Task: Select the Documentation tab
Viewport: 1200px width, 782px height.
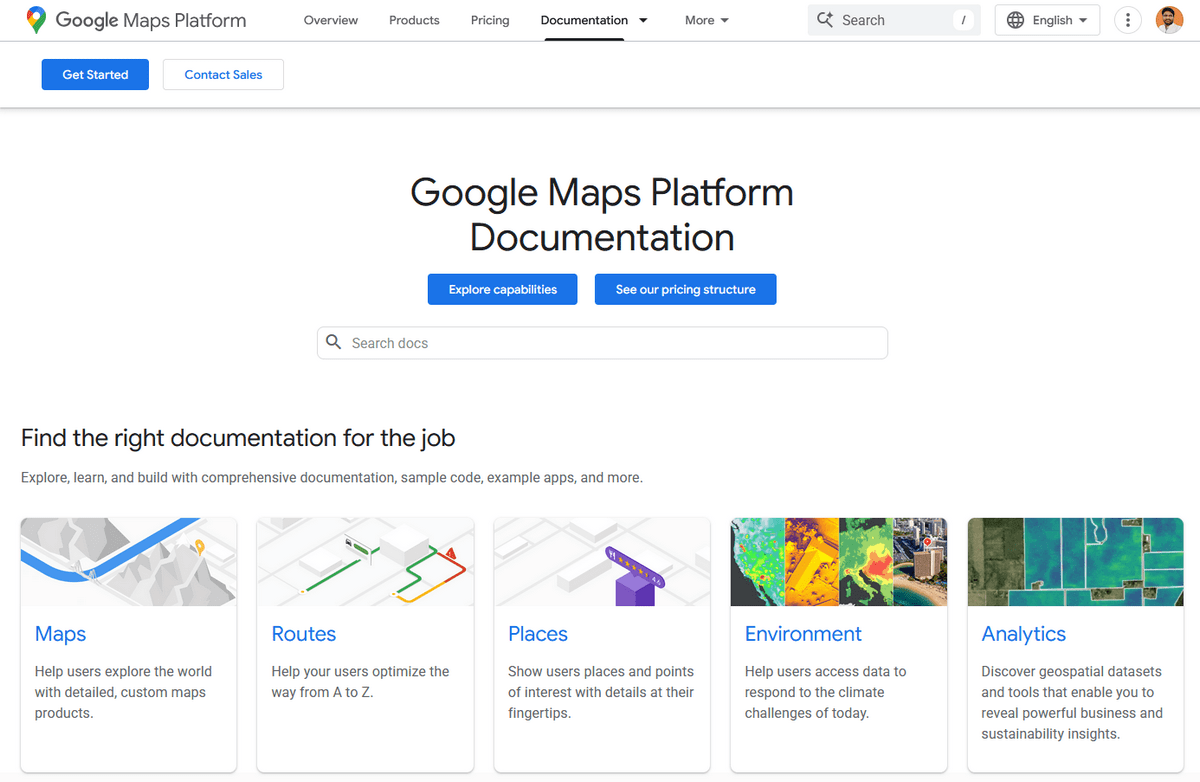Action: pos(584,20)
